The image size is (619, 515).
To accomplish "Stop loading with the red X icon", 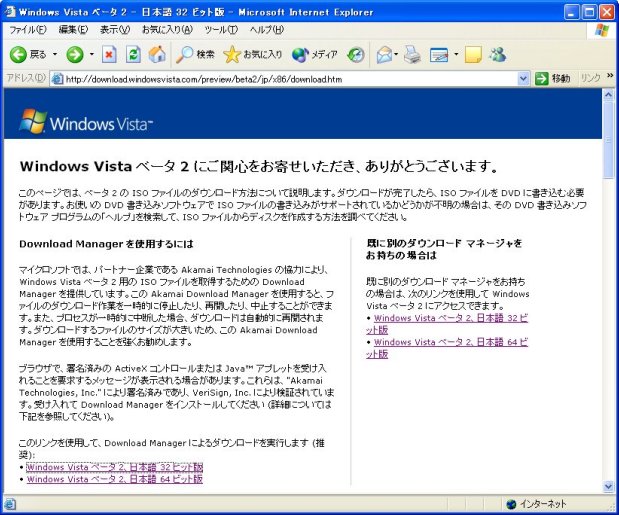I will tap(110, 54).
